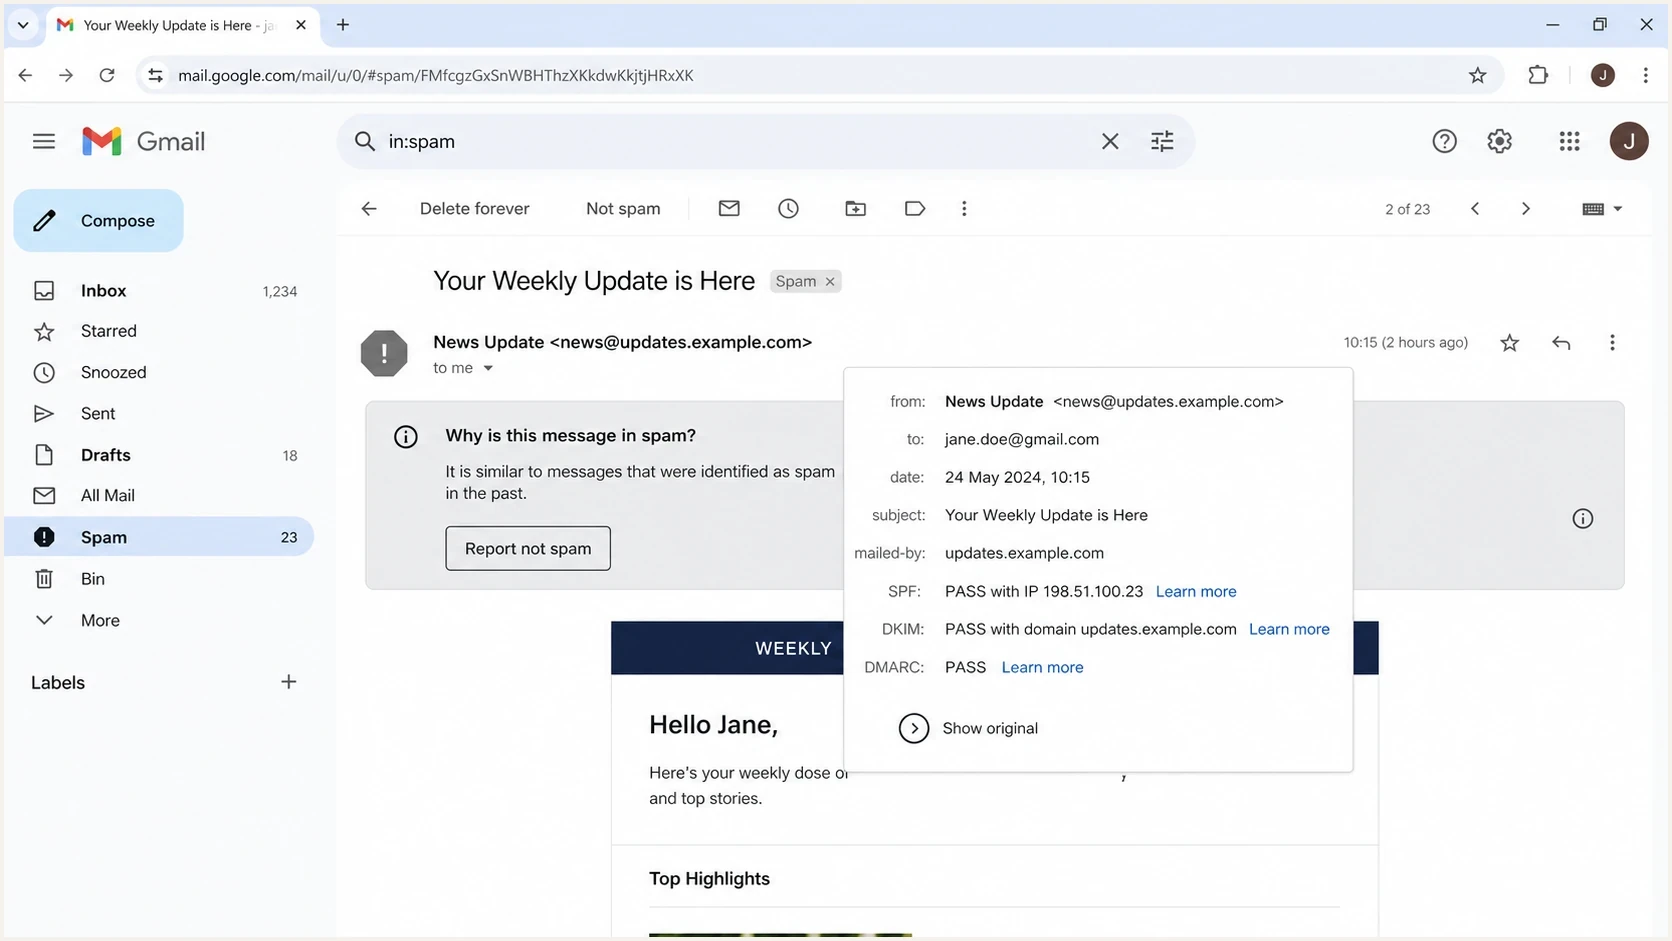This screenshot has width=1672, height=941.
Task: Open tab search dropdown arrow
Action: (23, 25)
